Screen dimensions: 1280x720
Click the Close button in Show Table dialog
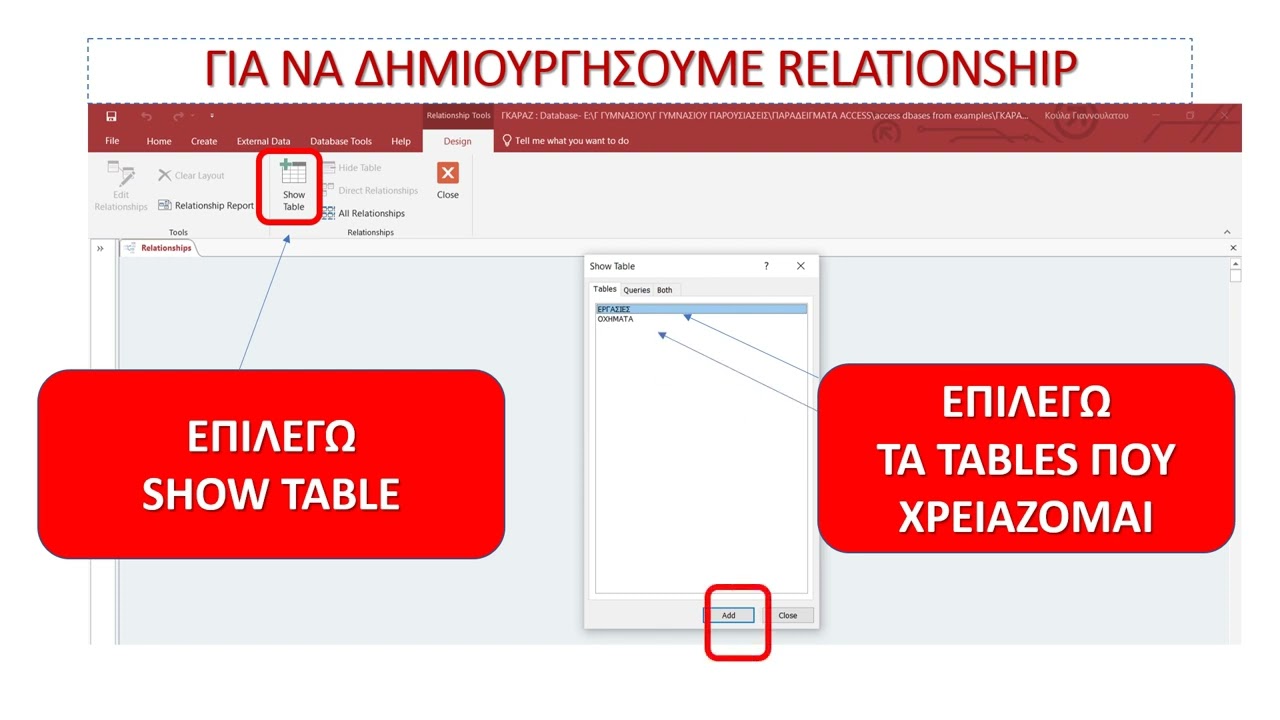point(788,615)
